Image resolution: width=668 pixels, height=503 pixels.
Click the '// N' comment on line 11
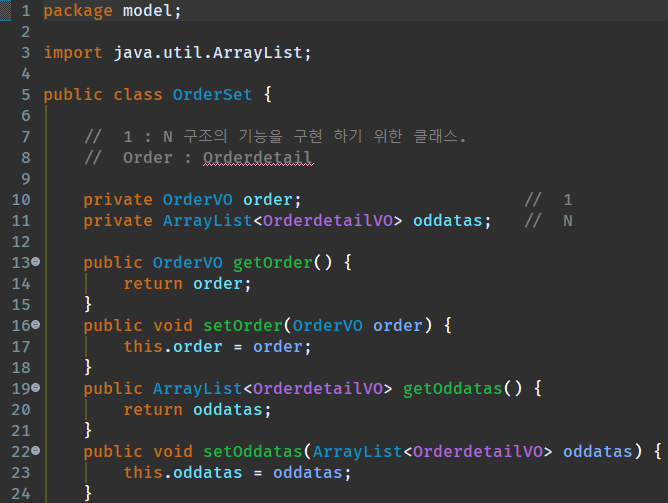click(x=549, y=221)
